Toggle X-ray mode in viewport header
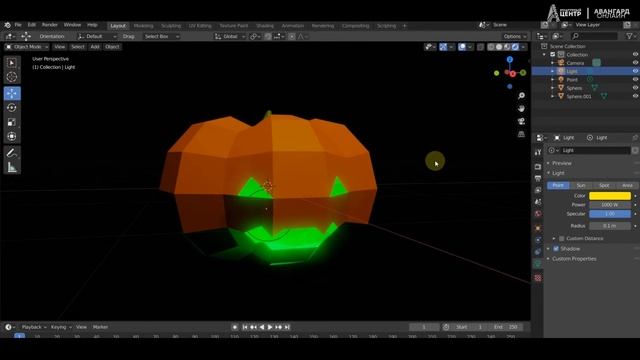Viewport: 640px width, 360px height. [x=480, y=47]
